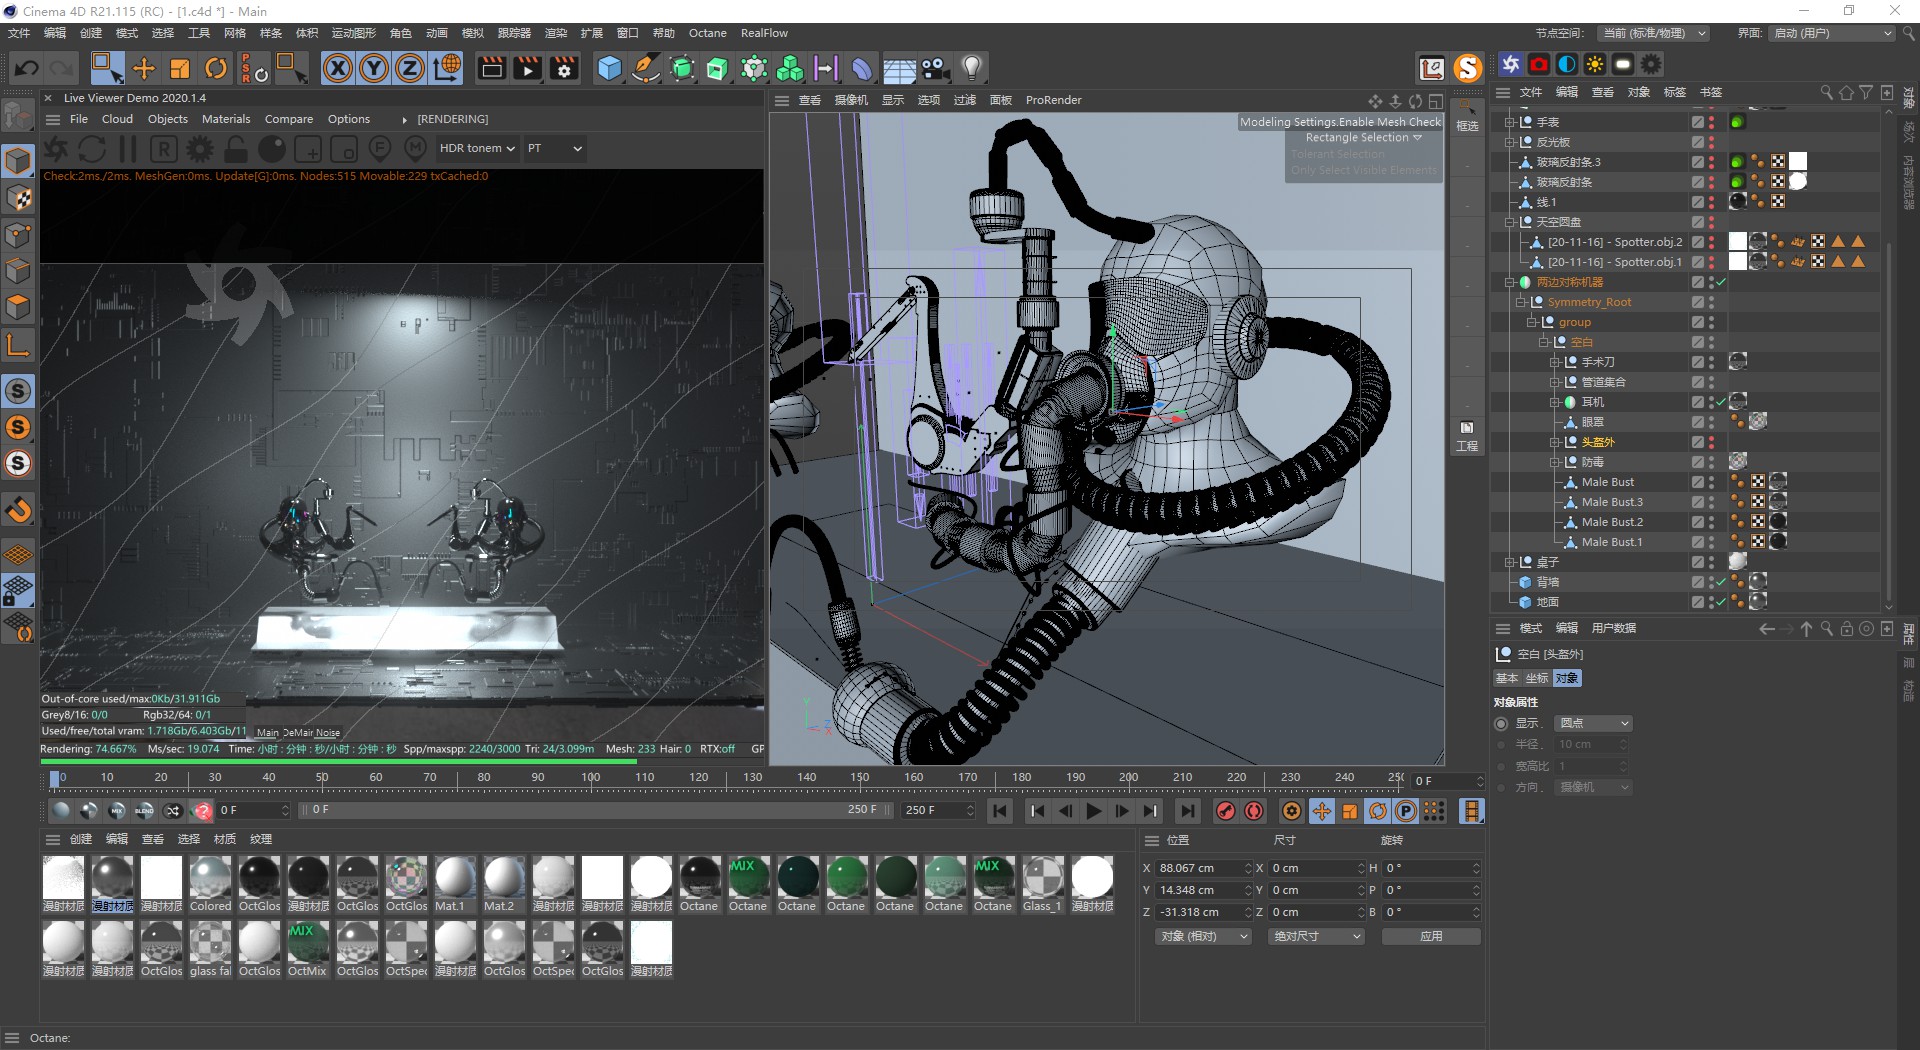Viewport: 1920px width, 1050px height.
Task: Click the Record Active Objects keyframe button
Action: [1226, 811]
